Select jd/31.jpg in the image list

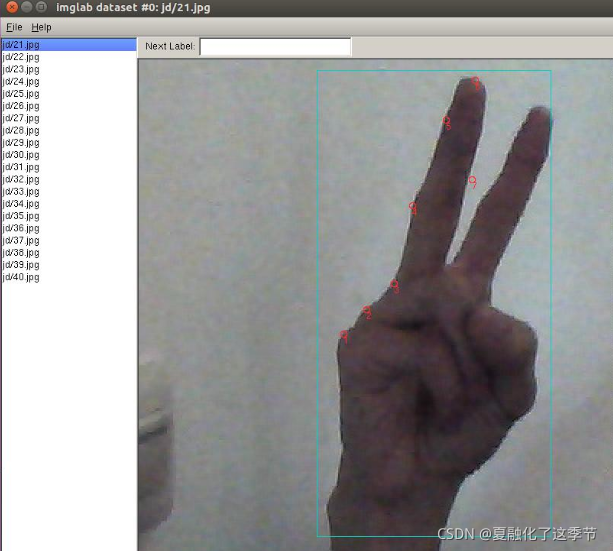tap(69, 167)
